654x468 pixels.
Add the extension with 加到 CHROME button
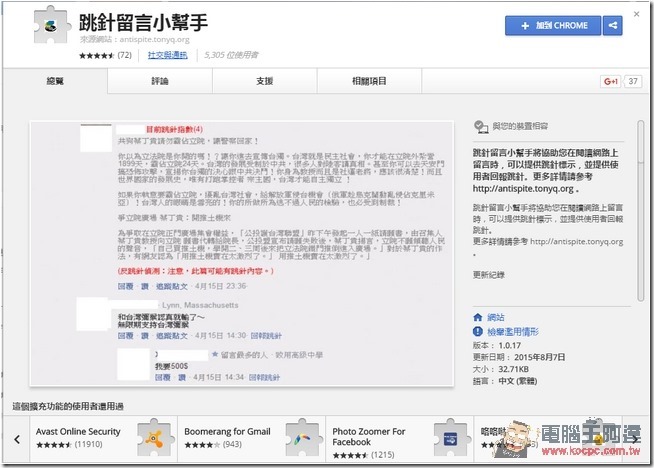553,25
